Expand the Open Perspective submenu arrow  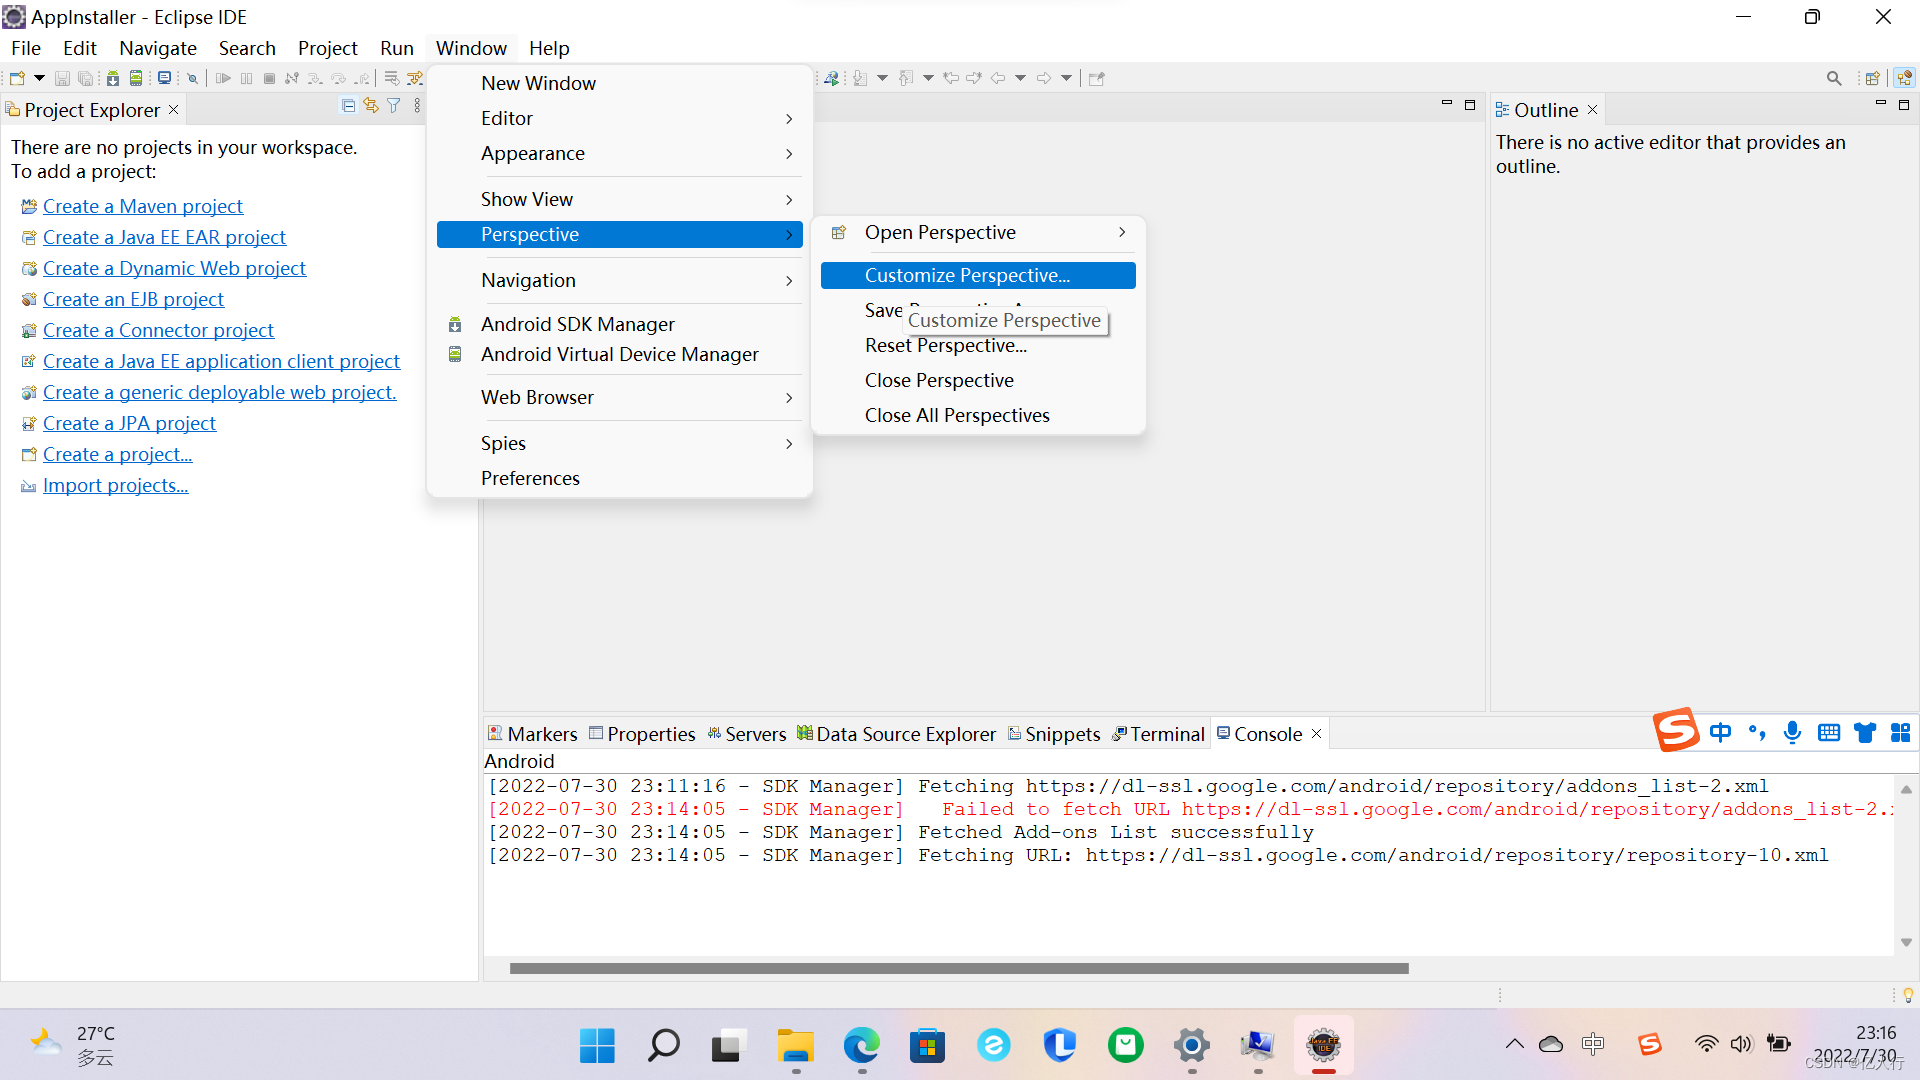click(1122, 232)
